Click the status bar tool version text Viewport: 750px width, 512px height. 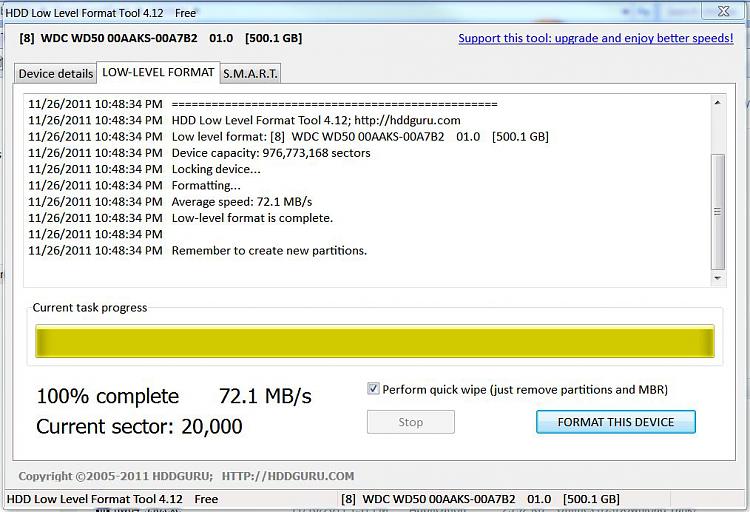[x=112, y=499]
